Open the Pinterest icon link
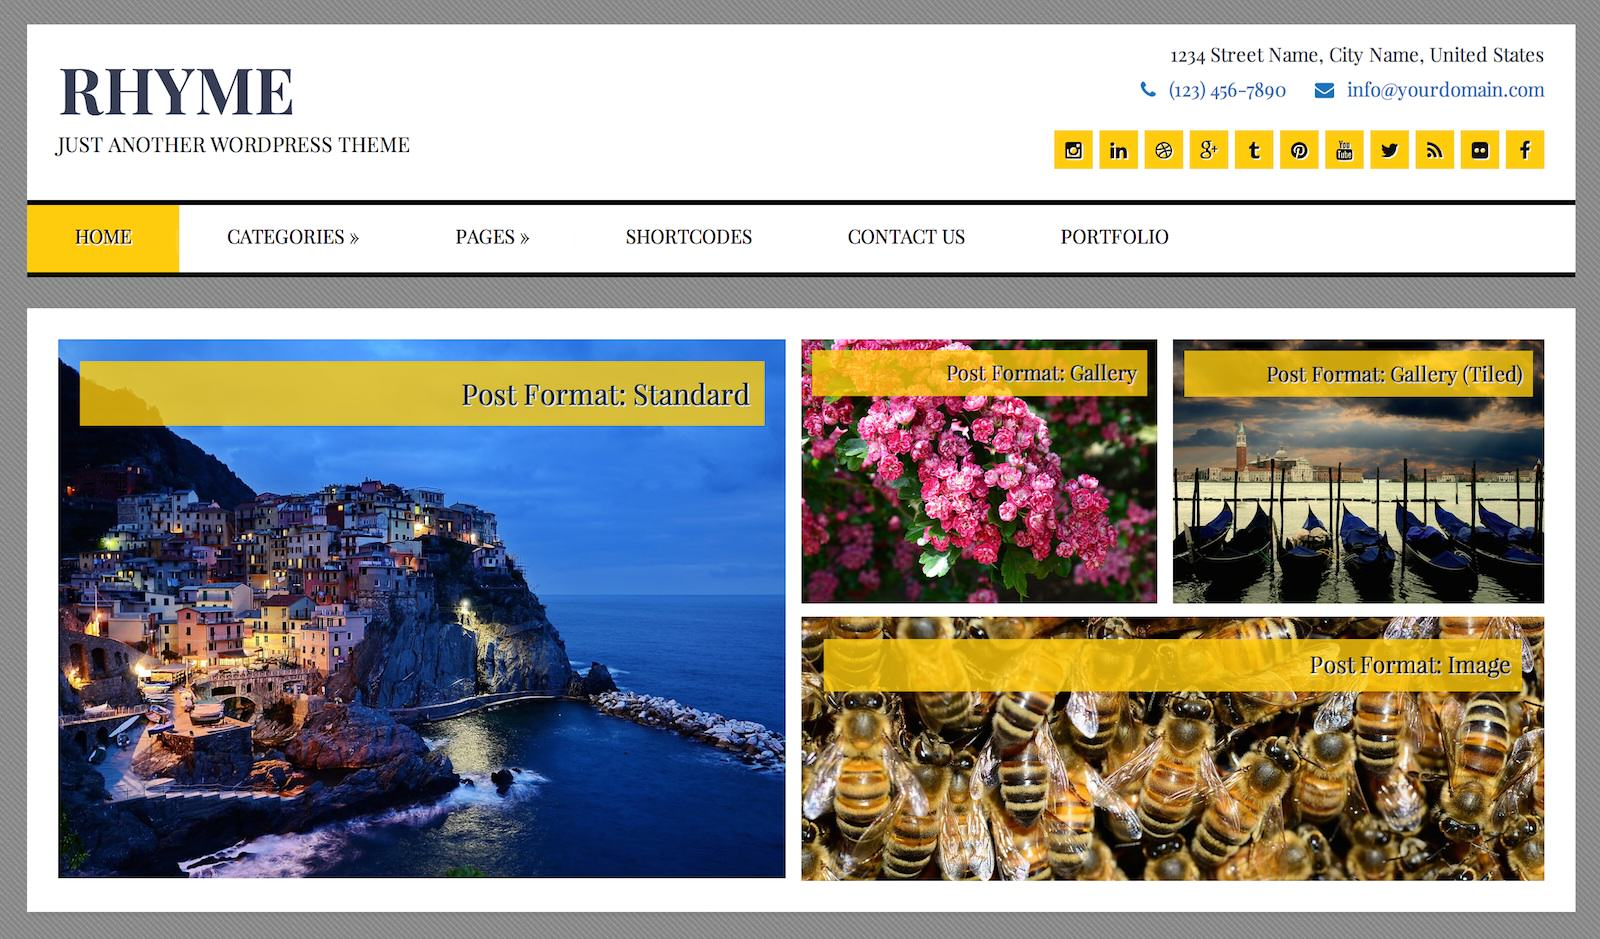Image resolution: width=1600 pixels, height=939 pixels. click(1299, 150)
